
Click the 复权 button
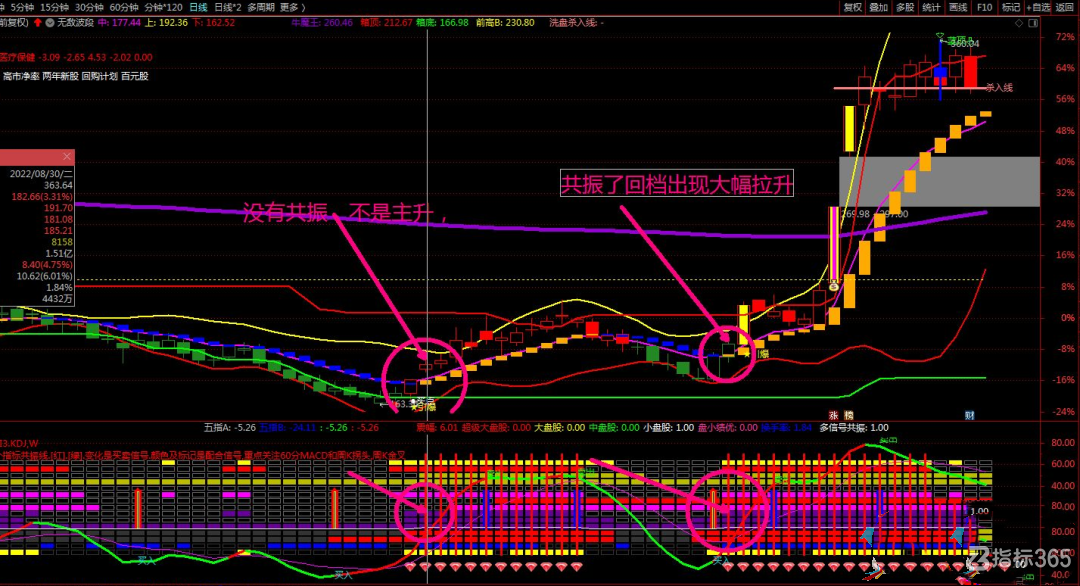pos(853,7)
